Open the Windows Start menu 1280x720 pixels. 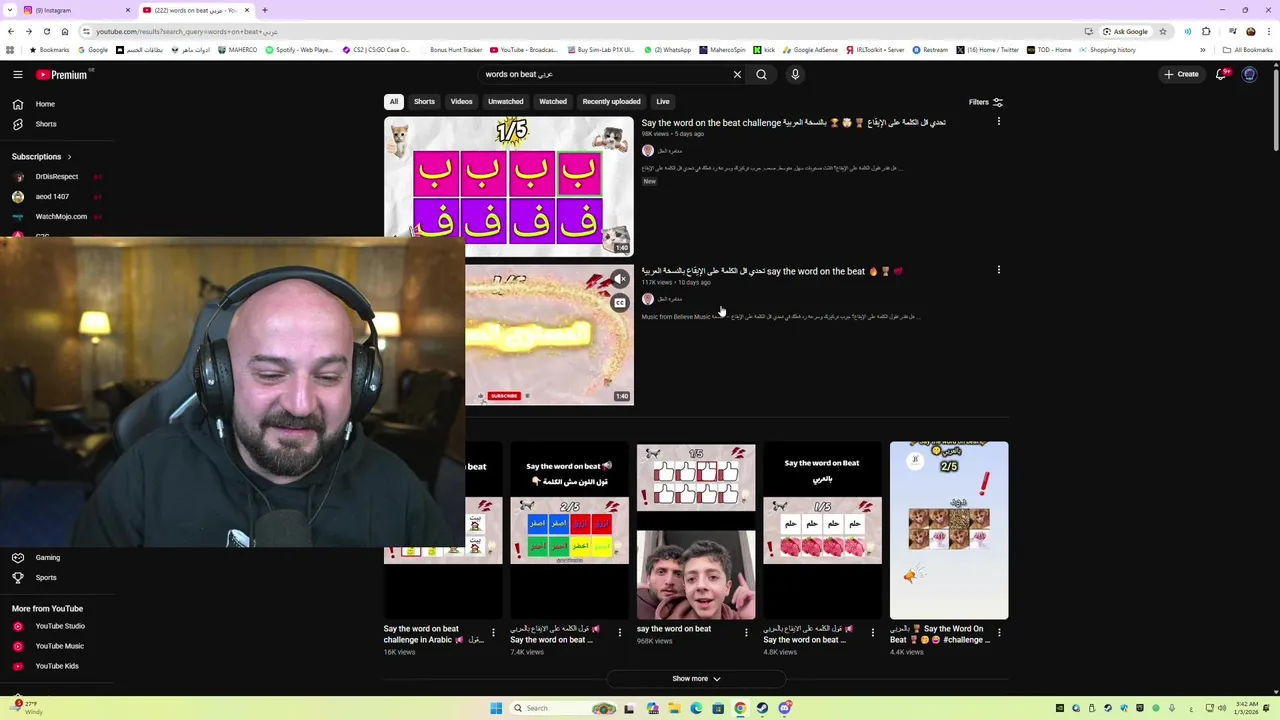(496, 708)
